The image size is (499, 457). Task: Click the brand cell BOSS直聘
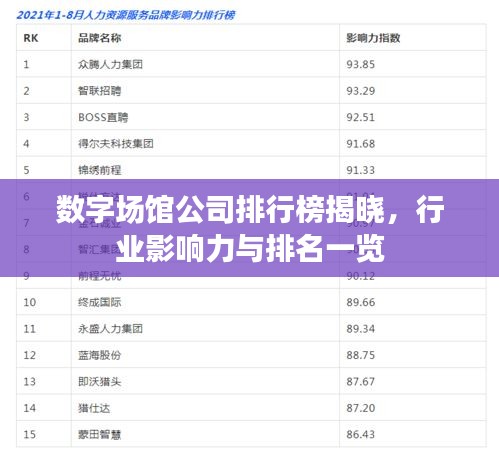[x=103, y=117]
